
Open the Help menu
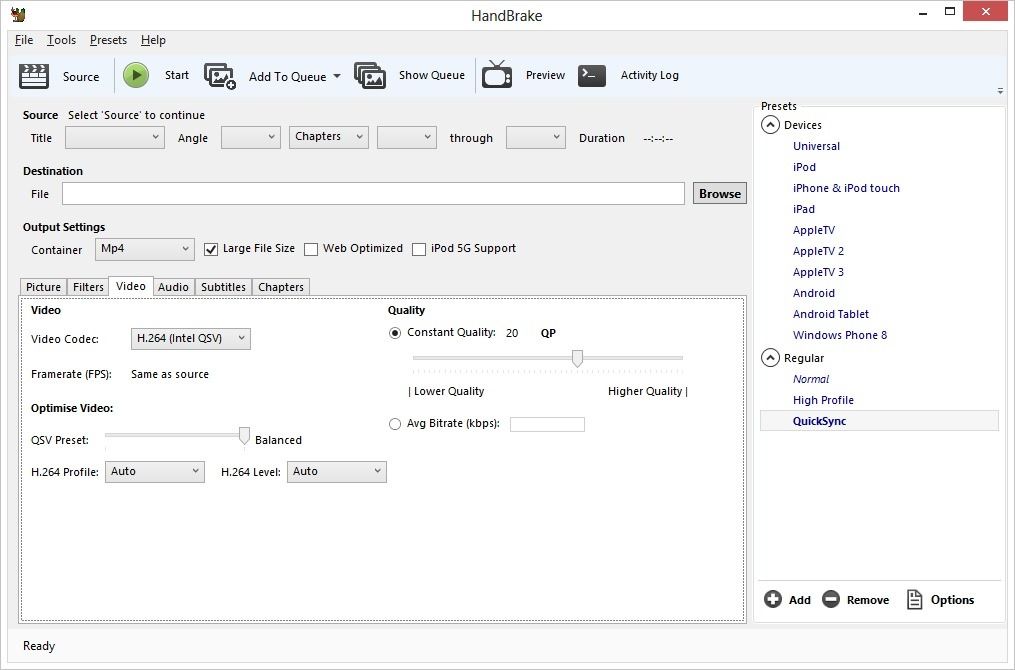pos(153,40)
